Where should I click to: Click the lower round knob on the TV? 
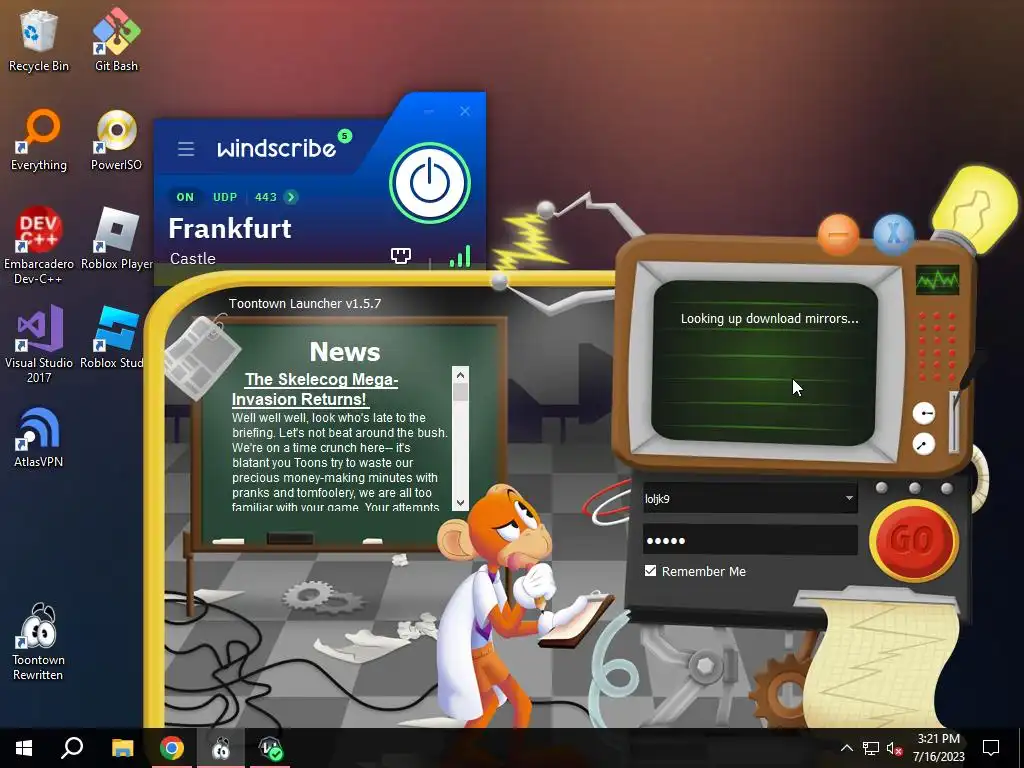(923, 445)
